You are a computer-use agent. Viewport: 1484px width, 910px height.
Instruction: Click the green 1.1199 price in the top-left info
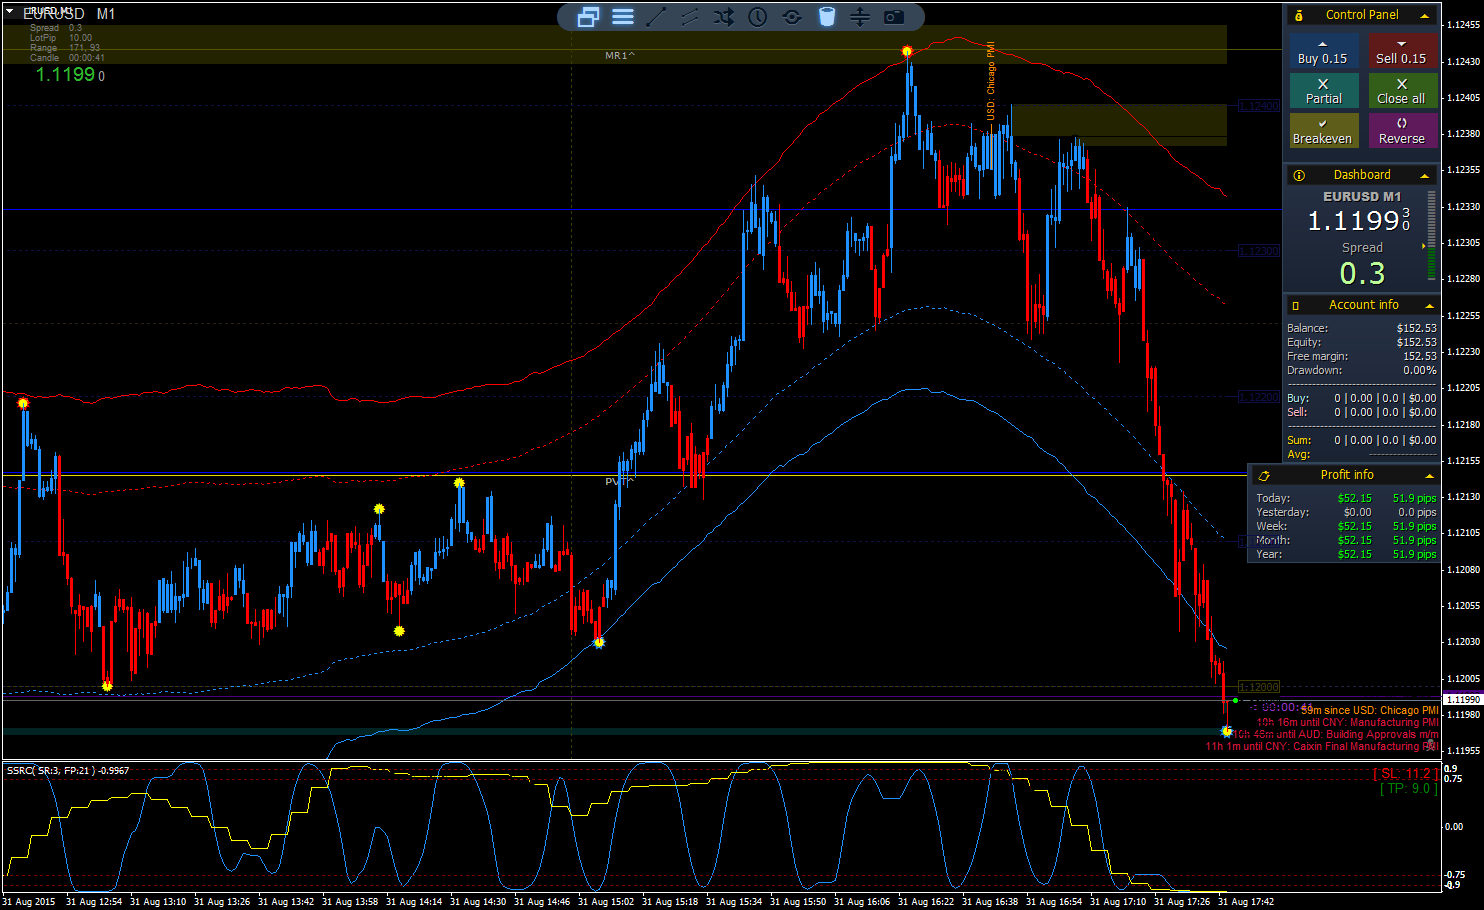[65, 74]
